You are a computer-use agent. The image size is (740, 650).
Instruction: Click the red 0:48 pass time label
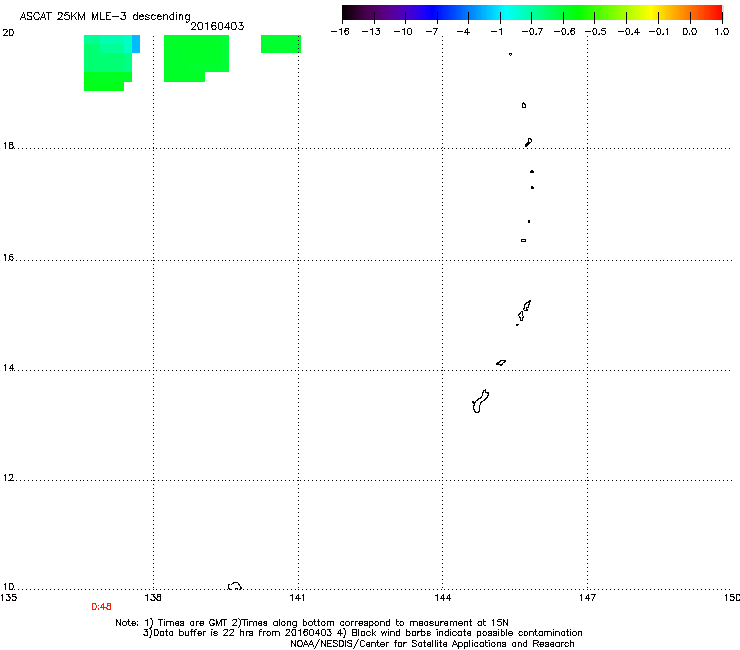(x=101, y=607)
